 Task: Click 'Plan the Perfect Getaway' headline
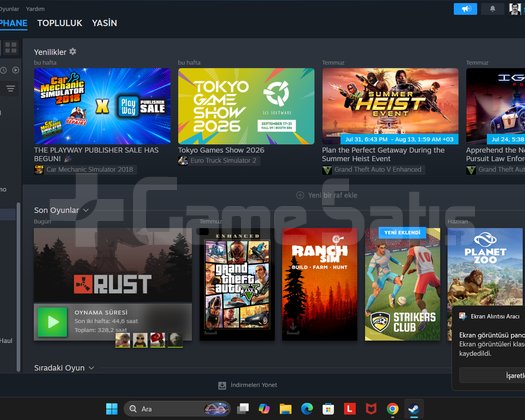click(383, 154)
